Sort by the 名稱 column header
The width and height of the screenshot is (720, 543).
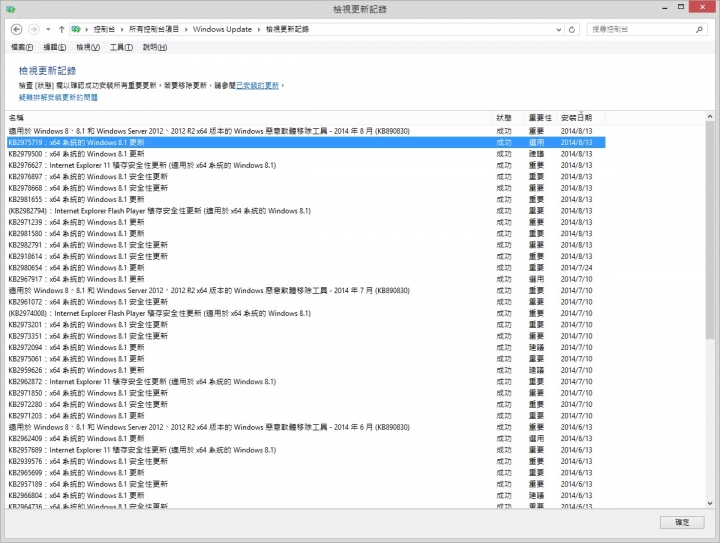pyautogui.click(x=249, y=118)
